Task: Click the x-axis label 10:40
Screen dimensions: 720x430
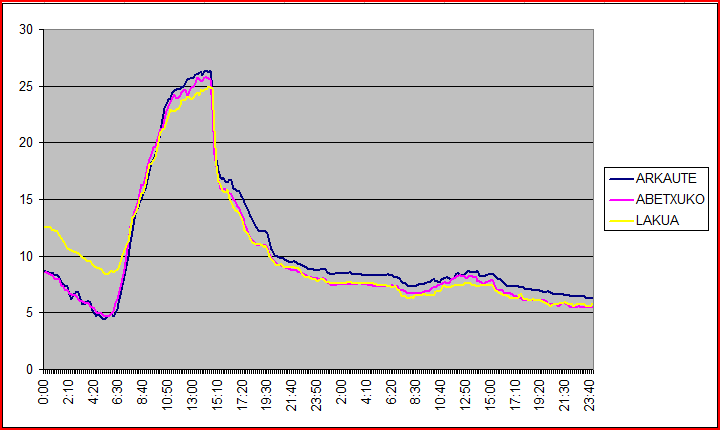Action: click(x=440, y=395)
